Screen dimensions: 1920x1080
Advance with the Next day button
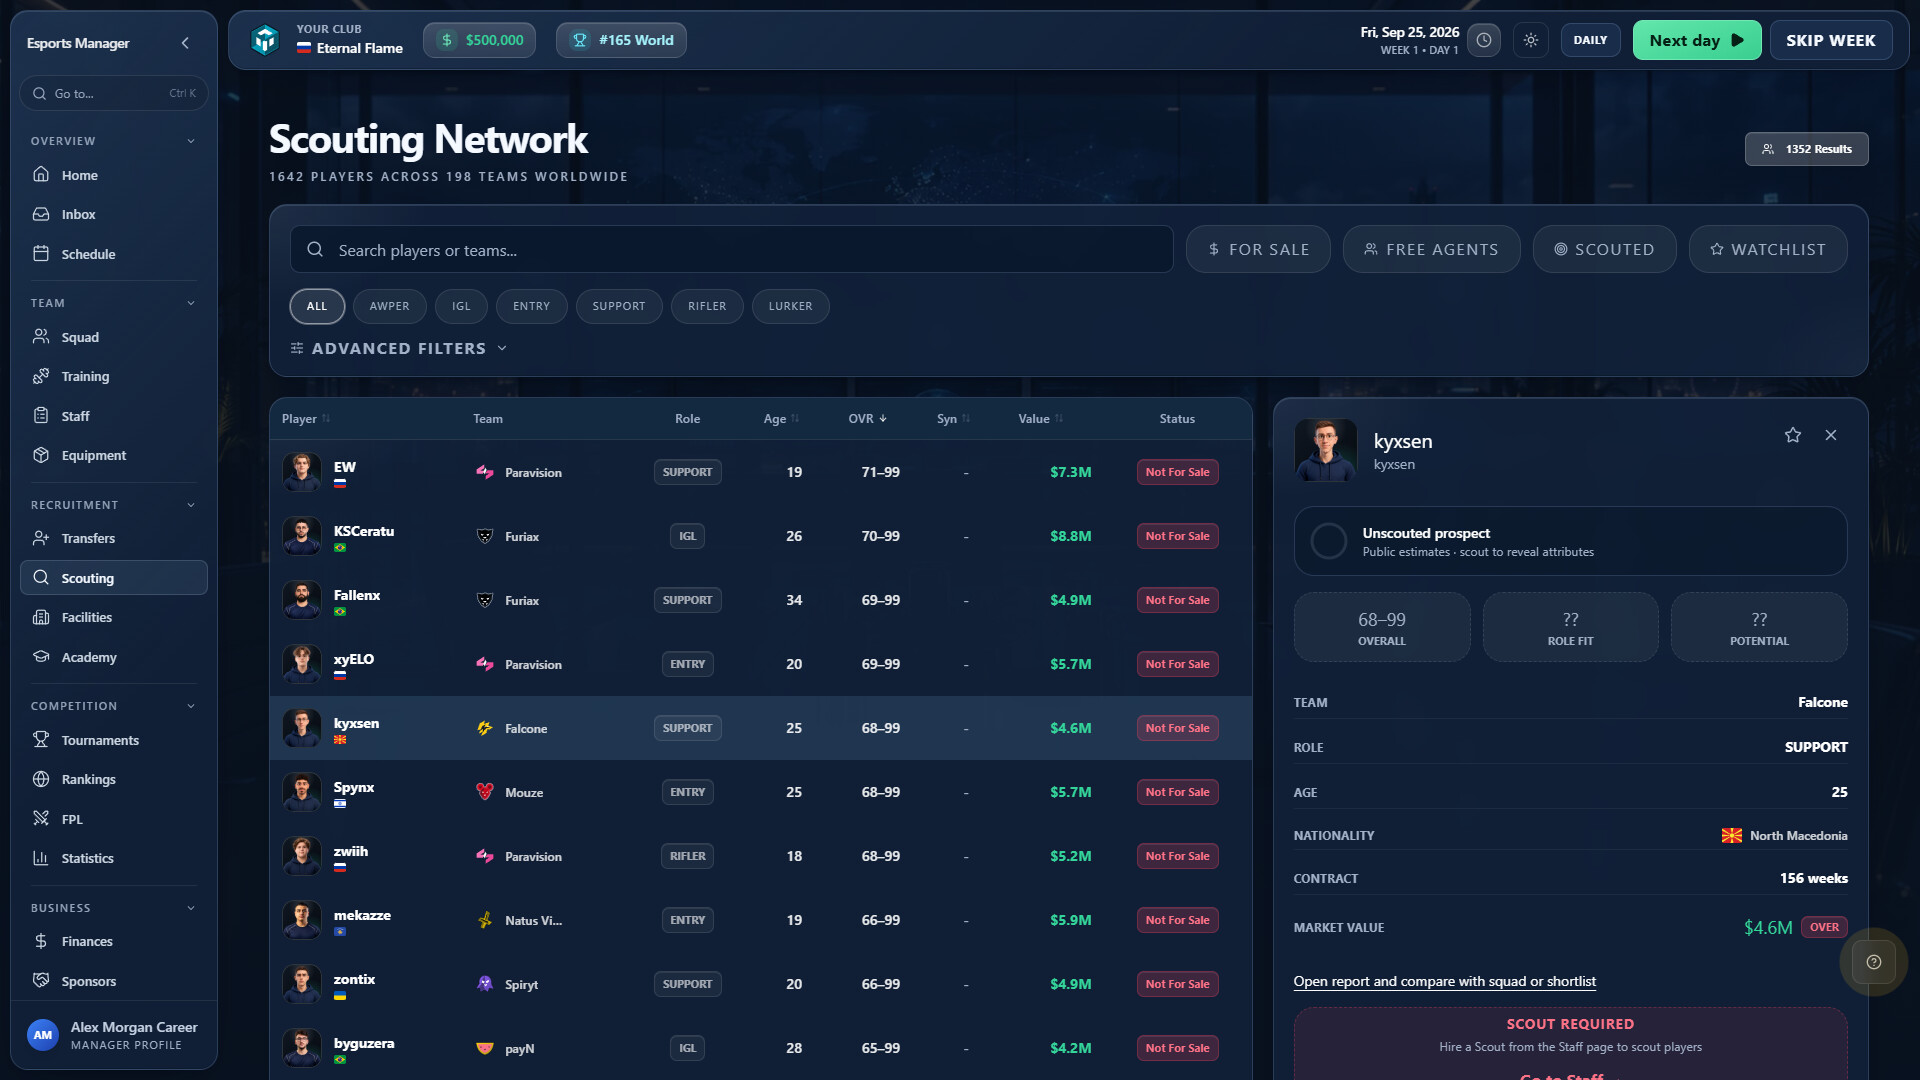[1697, 40]
